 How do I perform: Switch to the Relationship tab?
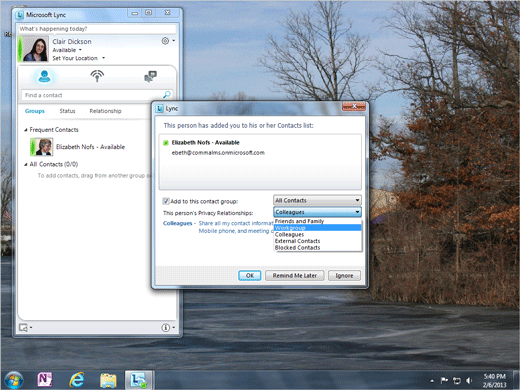[105, 111]
